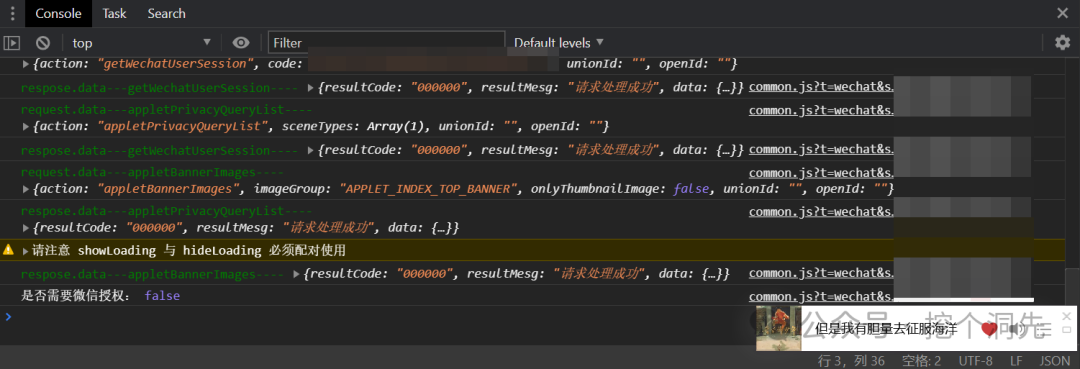
Task: Open common.js link on respose appletBannerImages row
Action: tap(821, 273)
